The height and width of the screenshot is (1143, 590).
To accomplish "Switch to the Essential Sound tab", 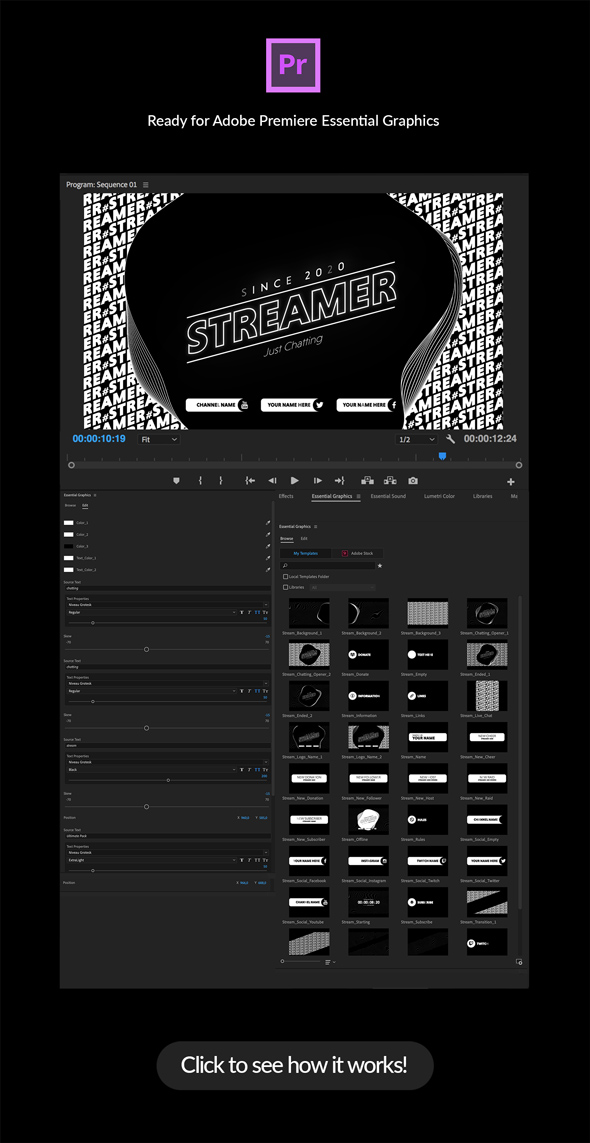I will tap(388, 496).
